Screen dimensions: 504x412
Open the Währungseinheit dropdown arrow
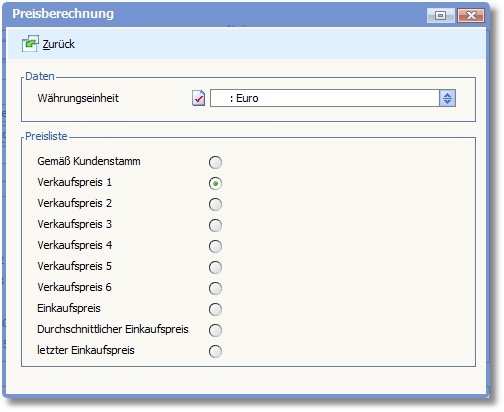(447, 98)
